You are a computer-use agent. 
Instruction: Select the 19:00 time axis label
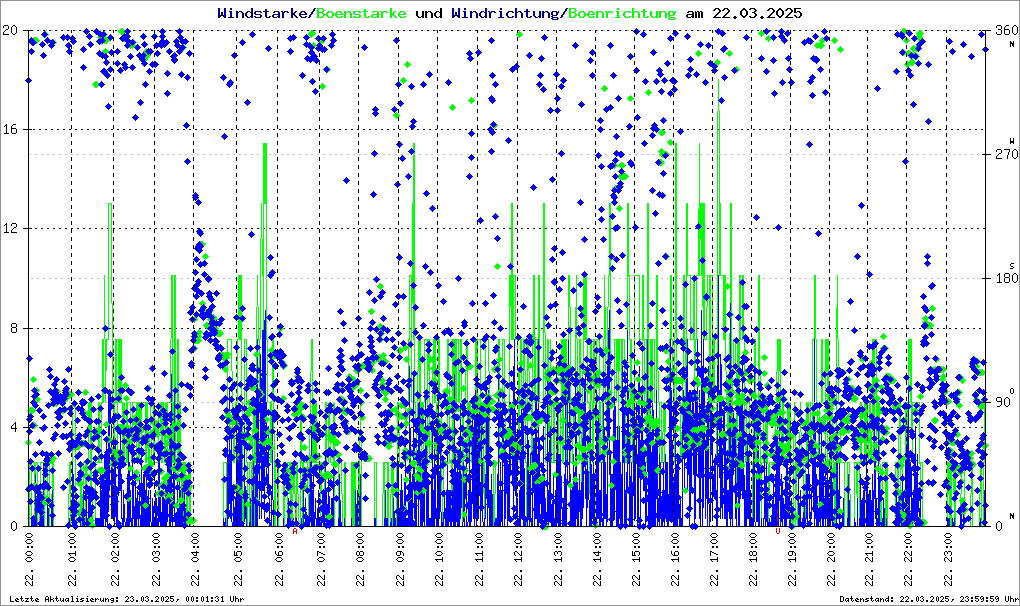click(x=792, y=559)
